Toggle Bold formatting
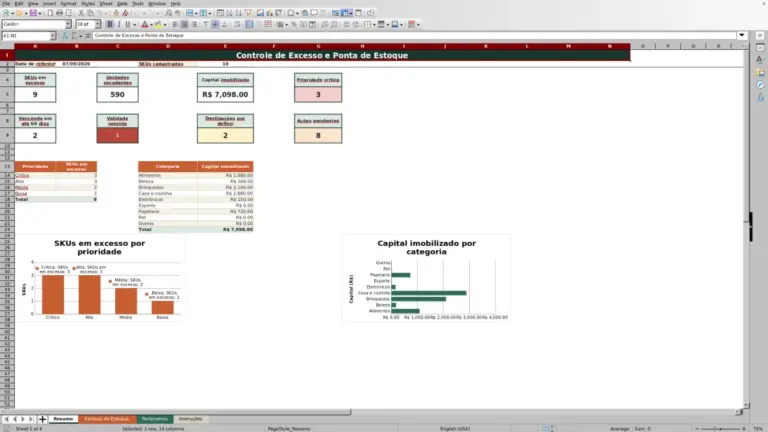The height and width of the screenshot is (432, 768). pos(110,24)
